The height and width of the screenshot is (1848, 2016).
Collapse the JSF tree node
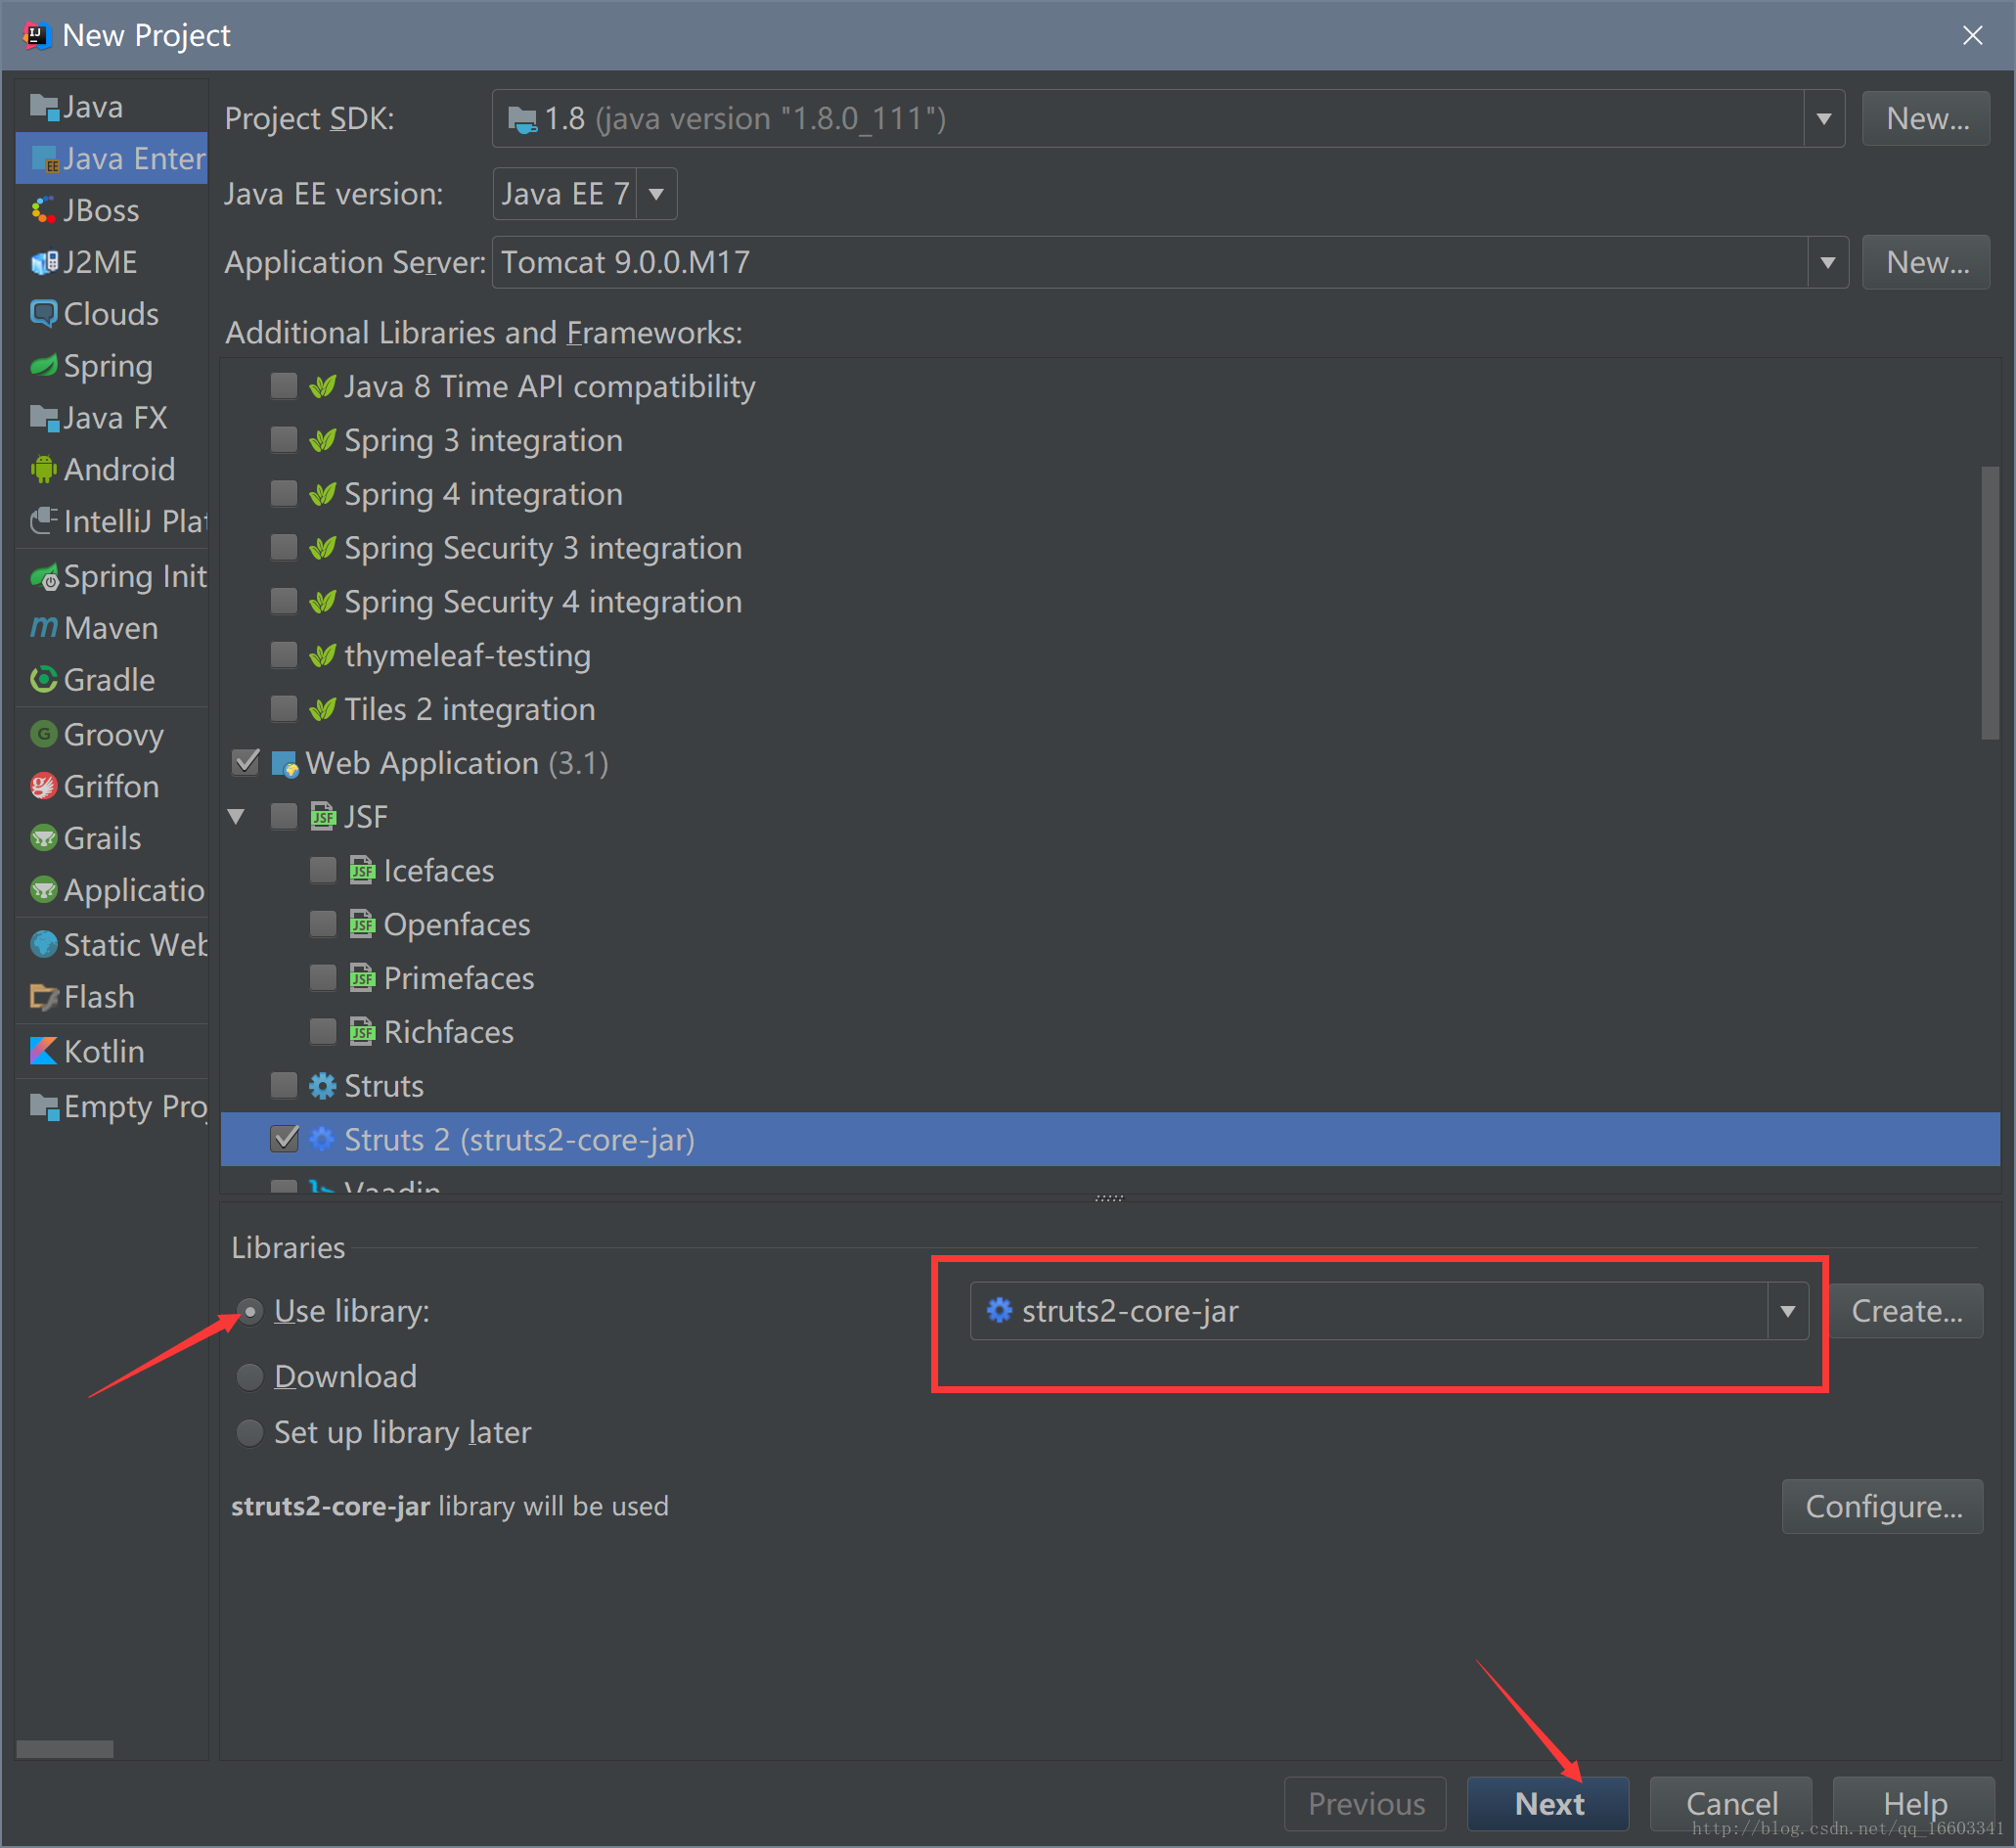coord(237,817)
